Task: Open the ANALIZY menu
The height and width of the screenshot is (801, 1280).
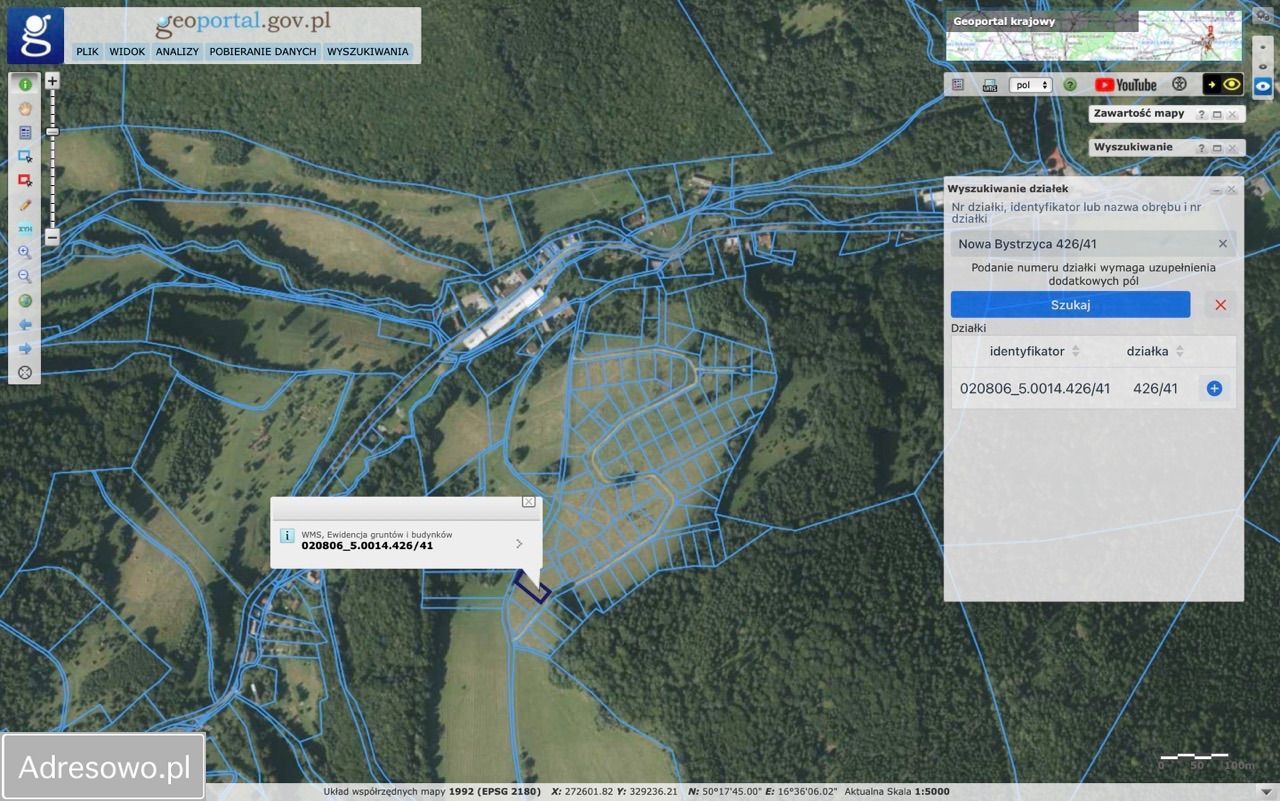Action: tap(177, 51)
